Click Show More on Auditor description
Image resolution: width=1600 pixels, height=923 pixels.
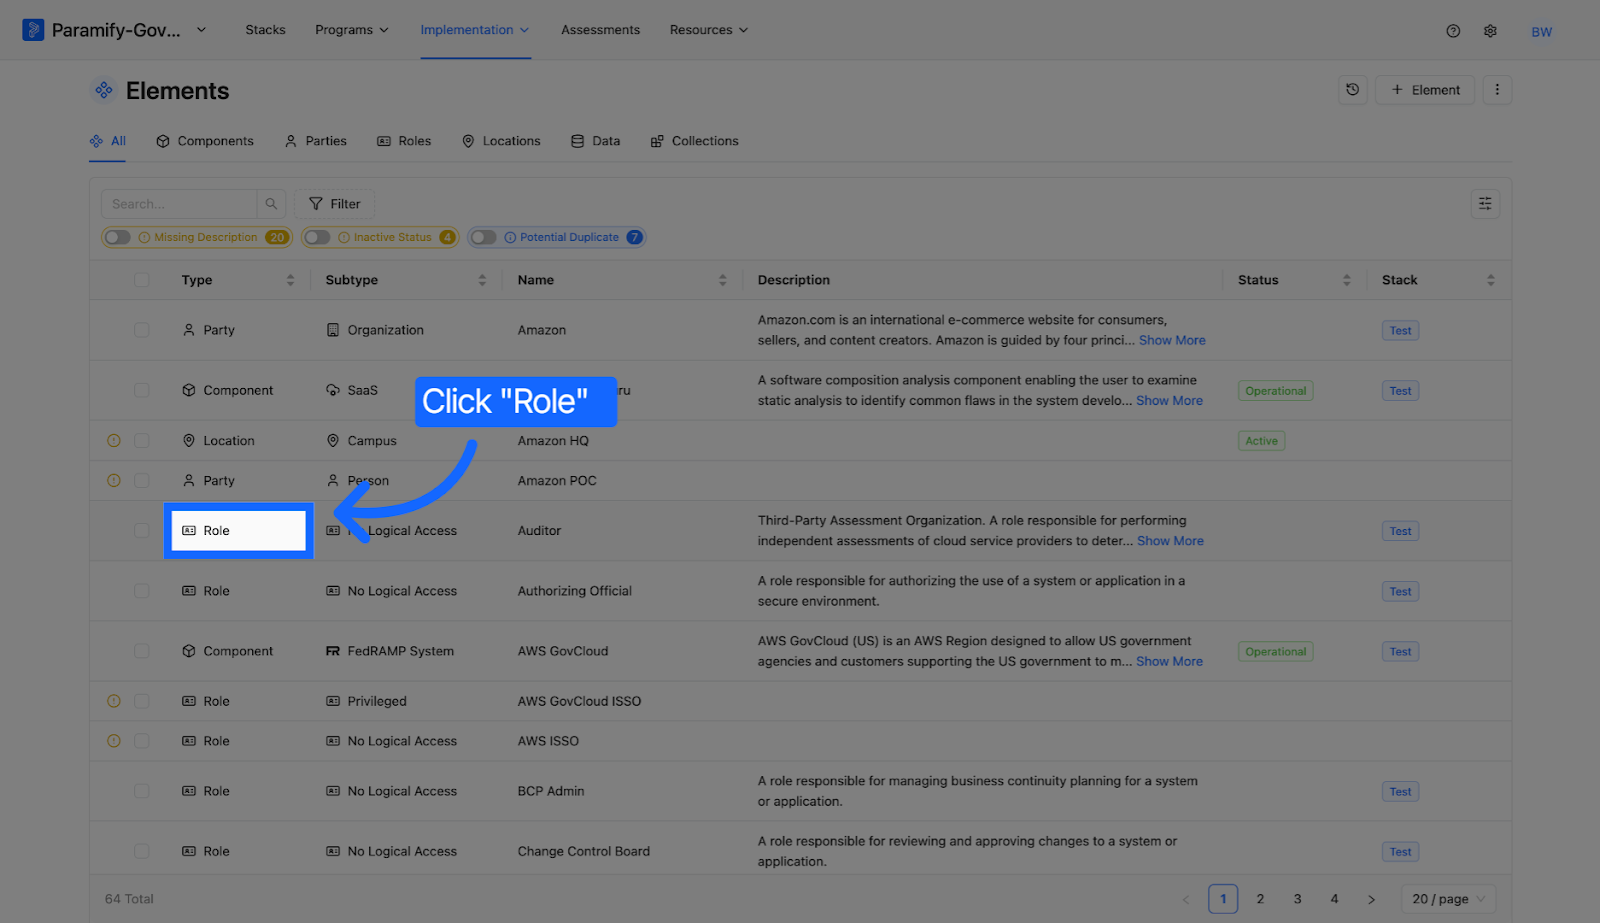(1170, 541)
